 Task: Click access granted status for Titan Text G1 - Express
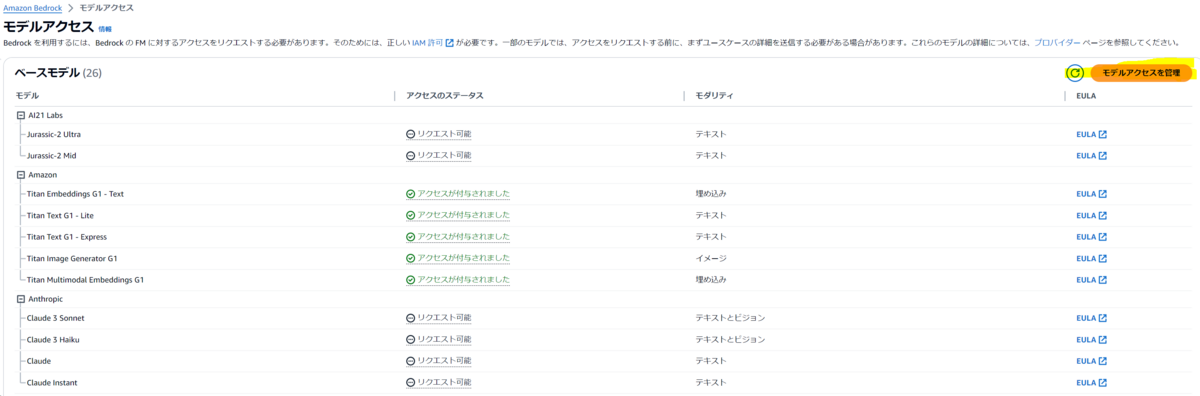coord(458,237)
